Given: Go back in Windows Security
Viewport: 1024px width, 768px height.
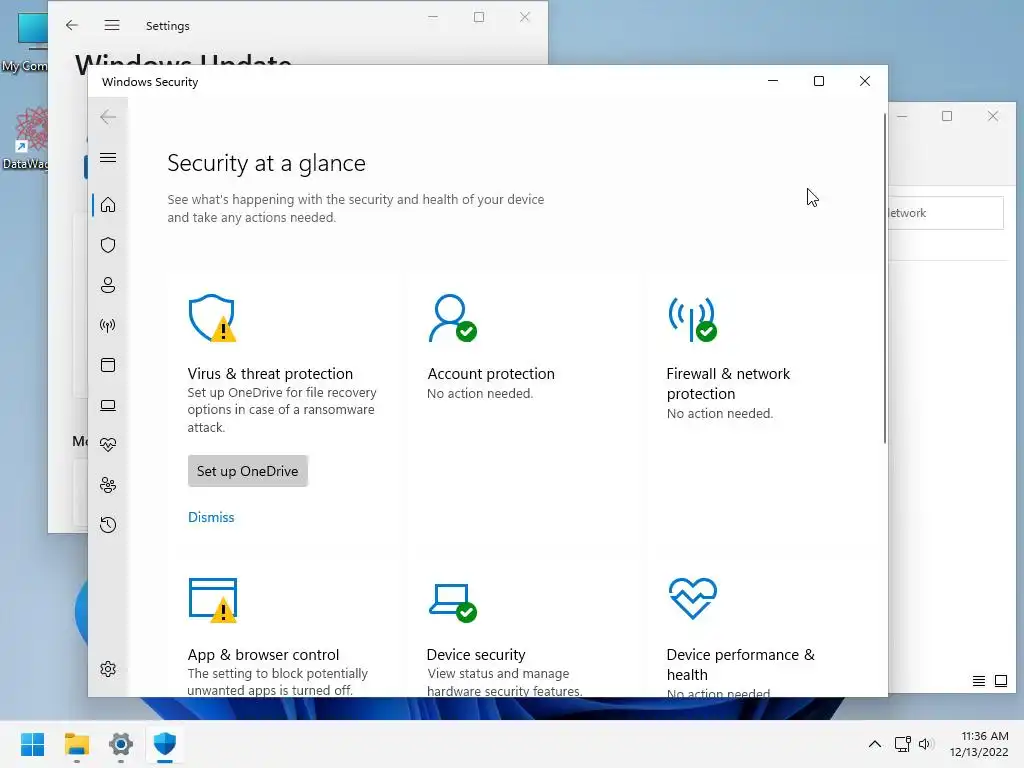Looking at the screenshot, I should 108,118.
